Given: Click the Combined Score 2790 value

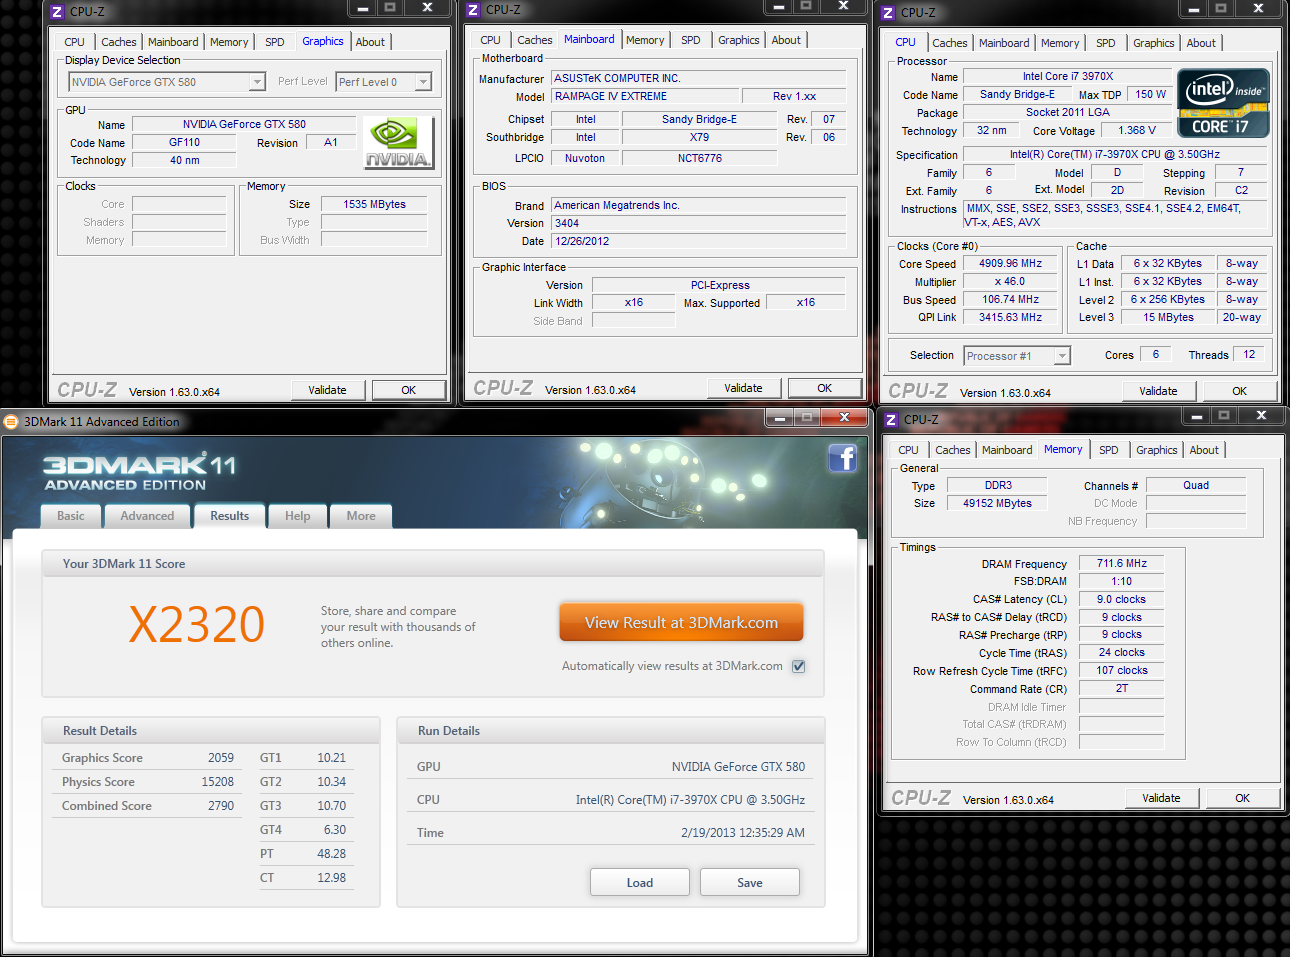Looking at the screenshot, I should point(221,806).
